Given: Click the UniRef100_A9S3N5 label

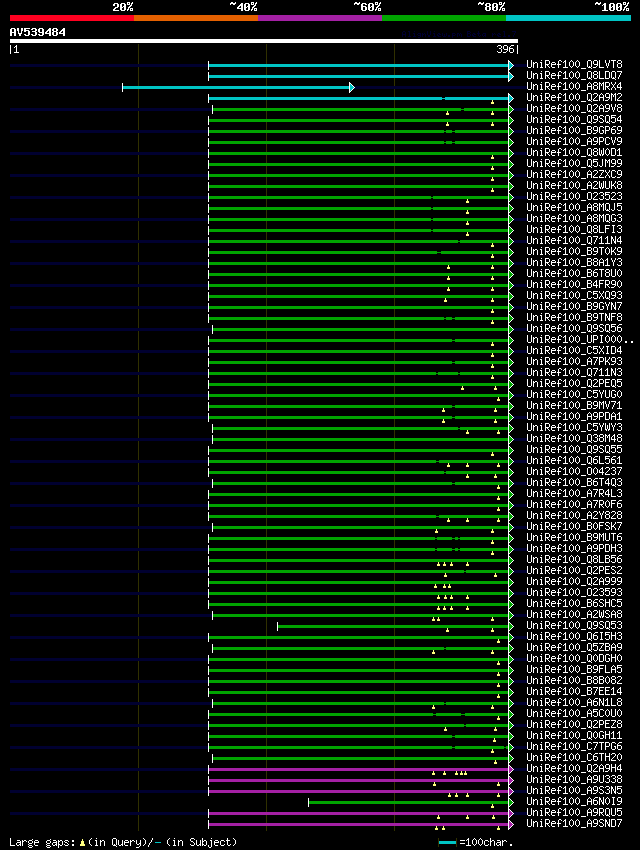Looking at the screenshot, I should 574,790.
